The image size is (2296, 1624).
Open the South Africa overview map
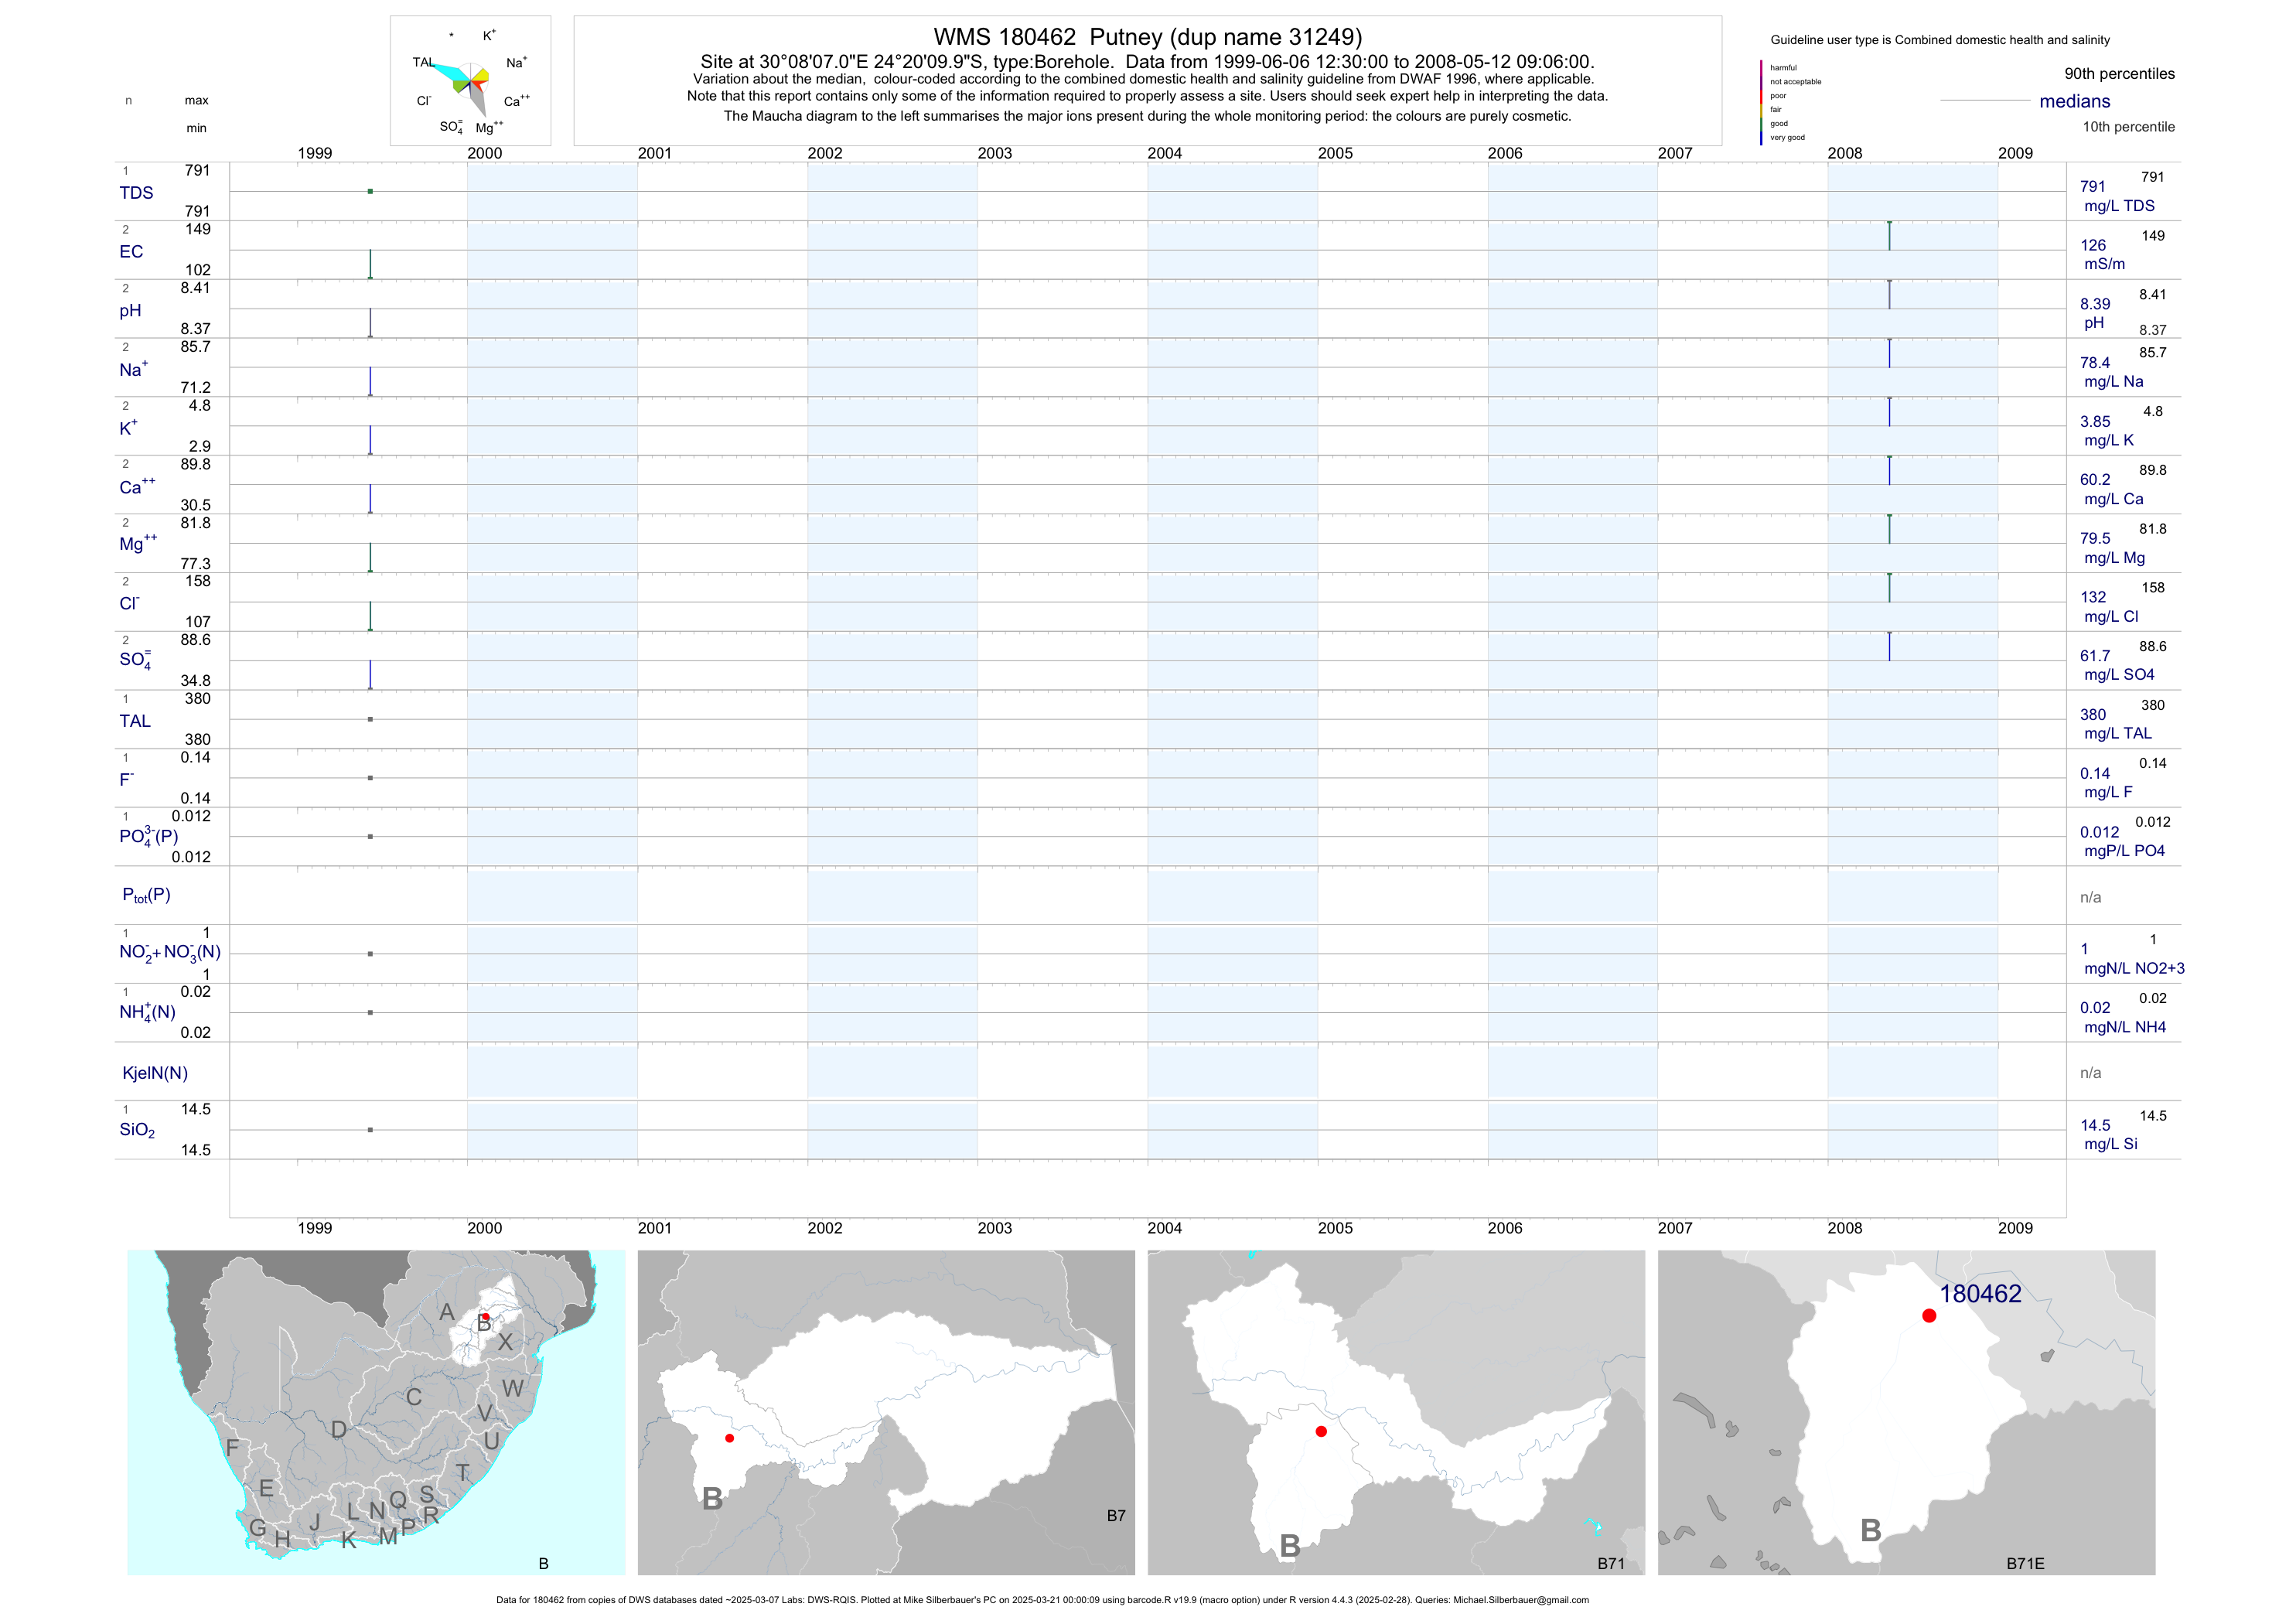coord(376,1412)
